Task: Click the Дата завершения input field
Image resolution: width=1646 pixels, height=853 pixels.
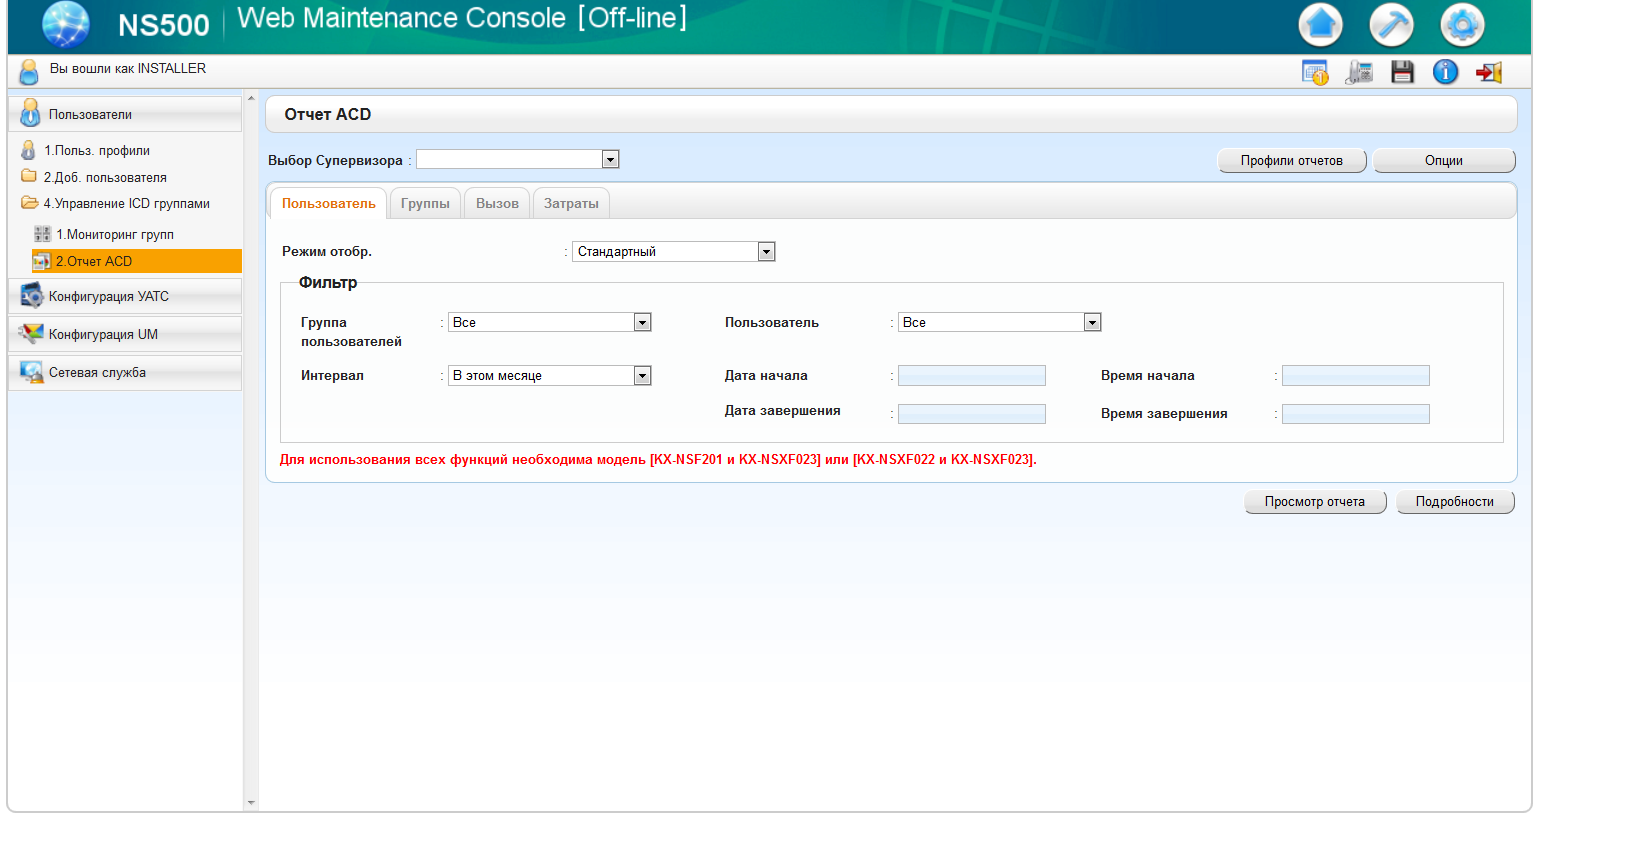Action: (972, 414)
